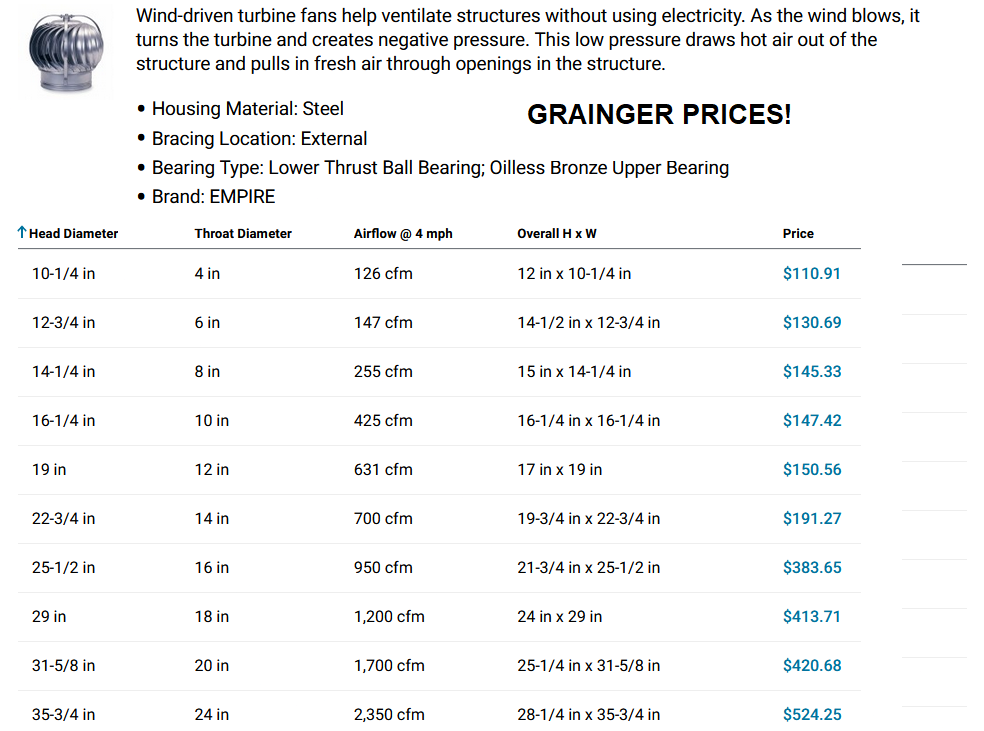Select the $145.33 price link
This screenshot has height=731, width=984.
click(812, 371)
